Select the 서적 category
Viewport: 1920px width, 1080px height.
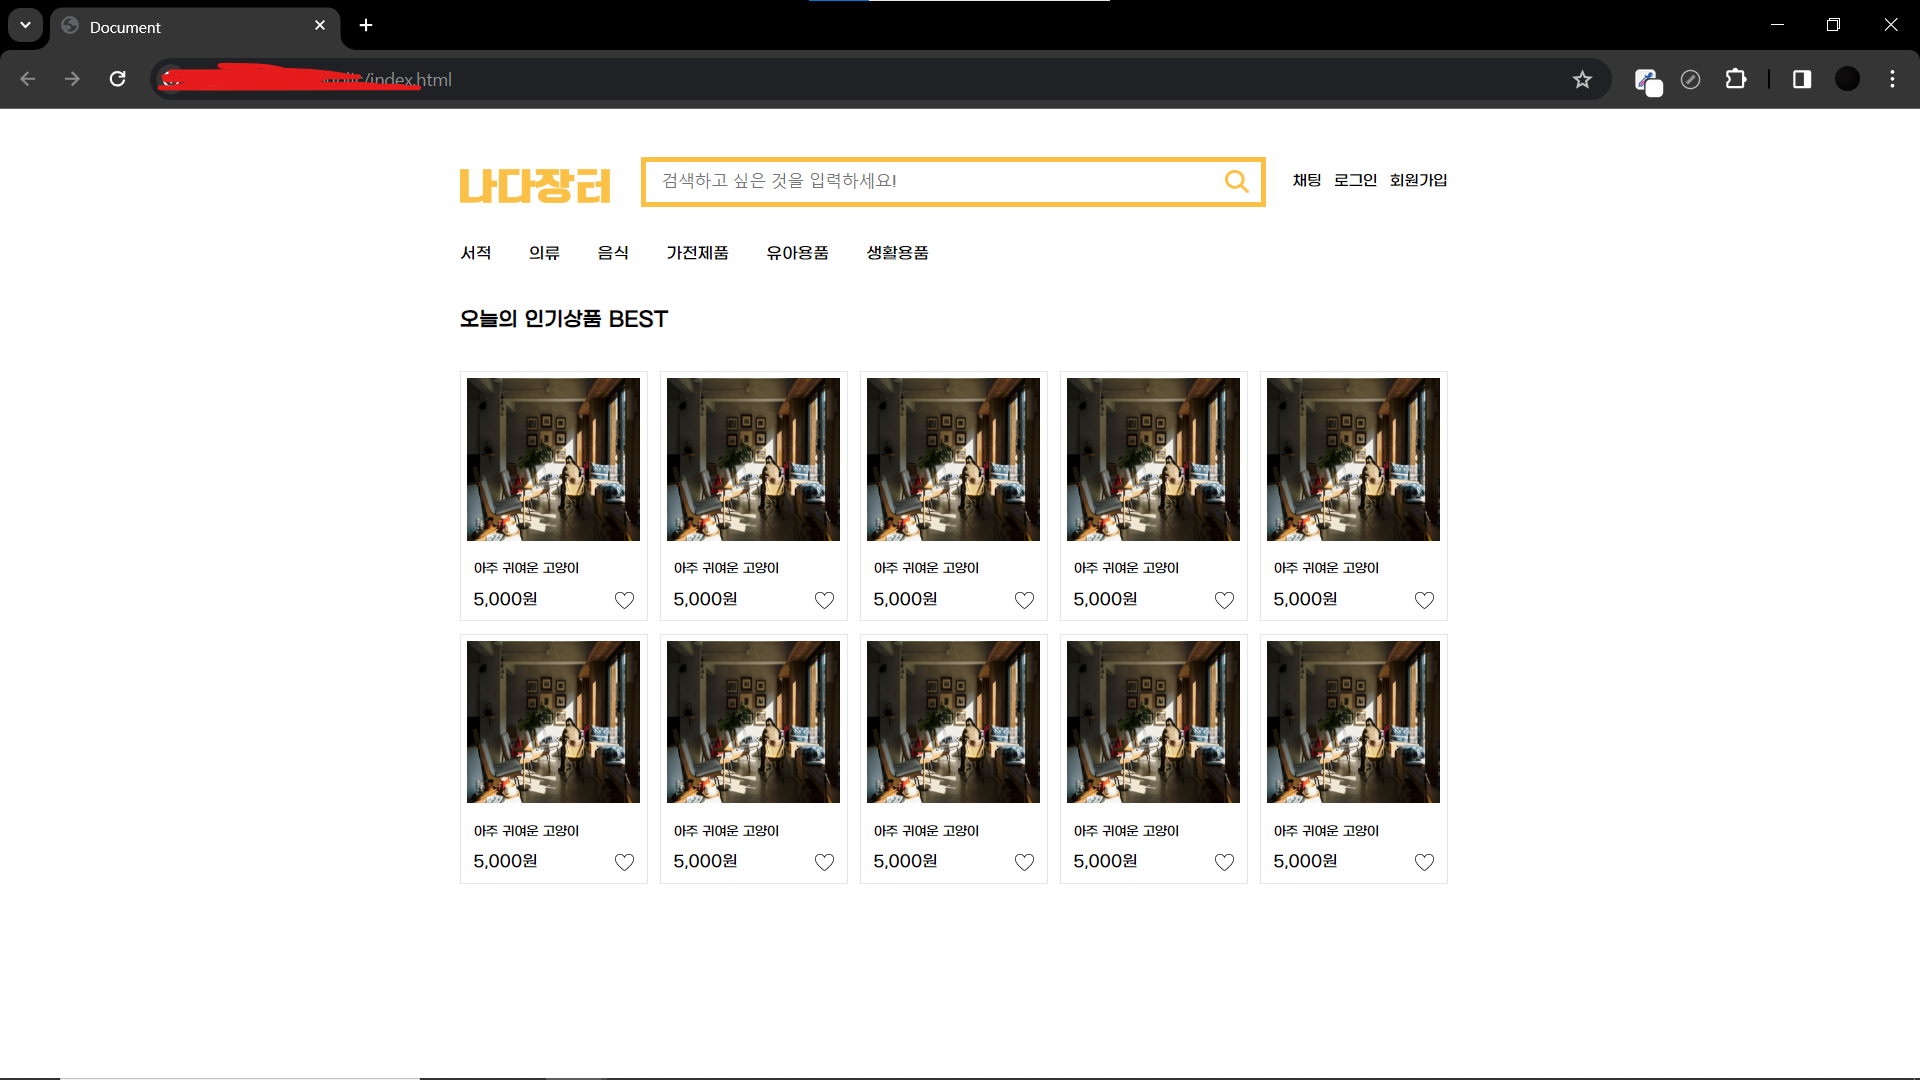[x=476, y=253]
